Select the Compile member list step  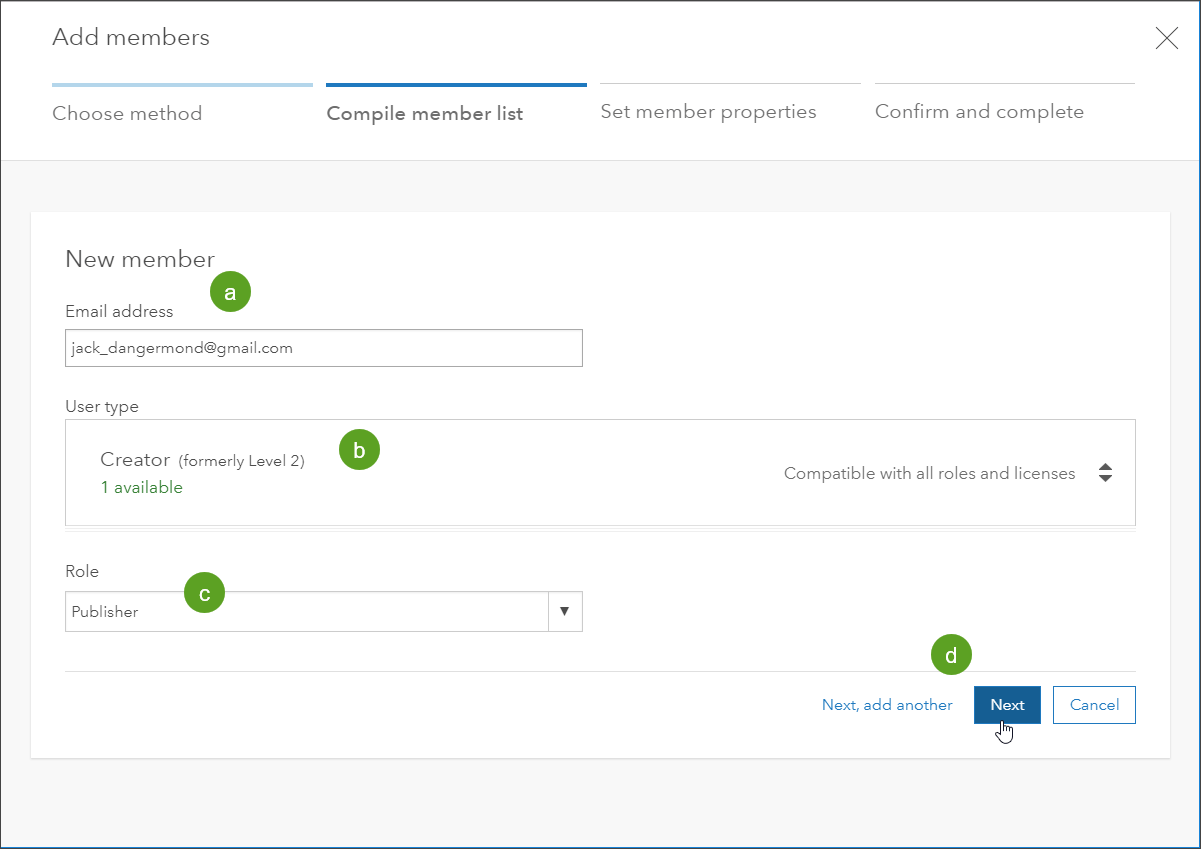coord(425,113)
